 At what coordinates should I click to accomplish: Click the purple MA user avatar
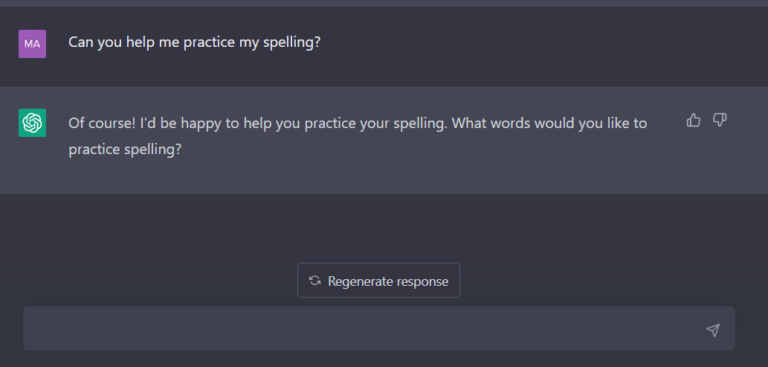(32, 44)
